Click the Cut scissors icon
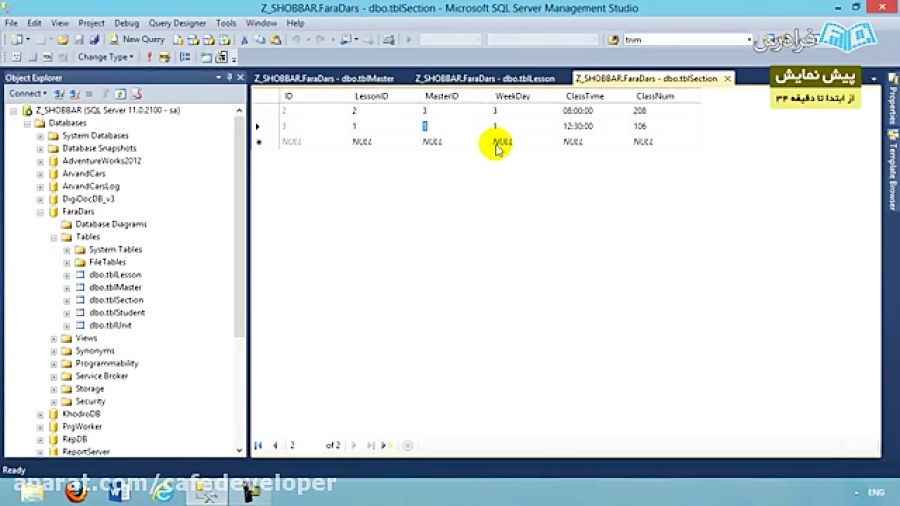Image resolution: width=900 pixels, height=506 pixels. (x=245, y=40)
